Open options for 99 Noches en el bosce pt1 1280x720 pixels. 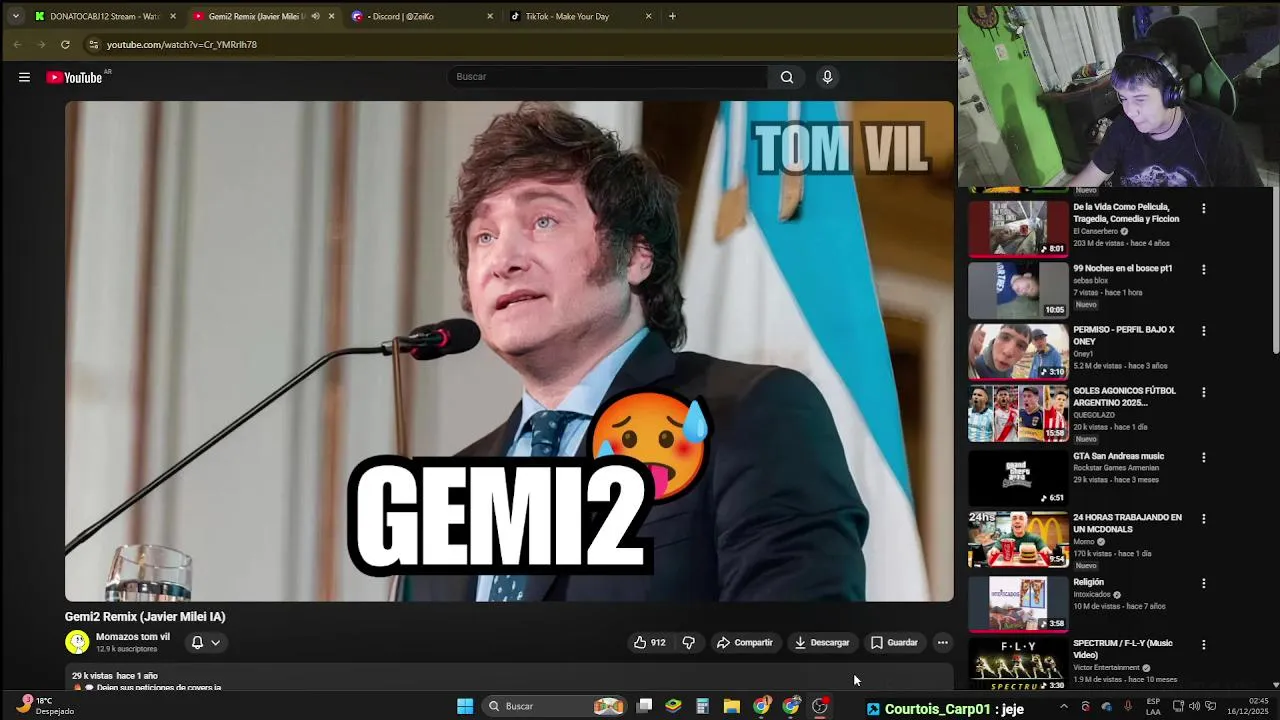[x=1203, y=270]
